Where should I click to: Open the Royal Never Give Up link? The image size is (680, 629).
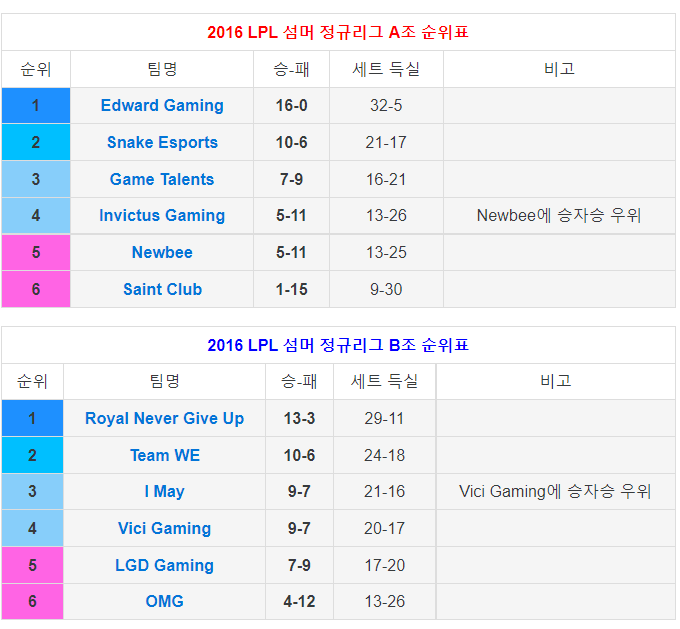164,419
